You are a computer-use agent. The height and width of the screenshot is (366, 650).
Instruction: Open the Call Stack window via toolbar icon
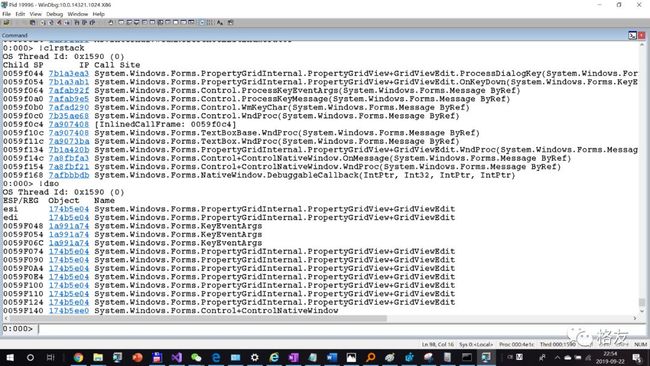click(160, 22)
